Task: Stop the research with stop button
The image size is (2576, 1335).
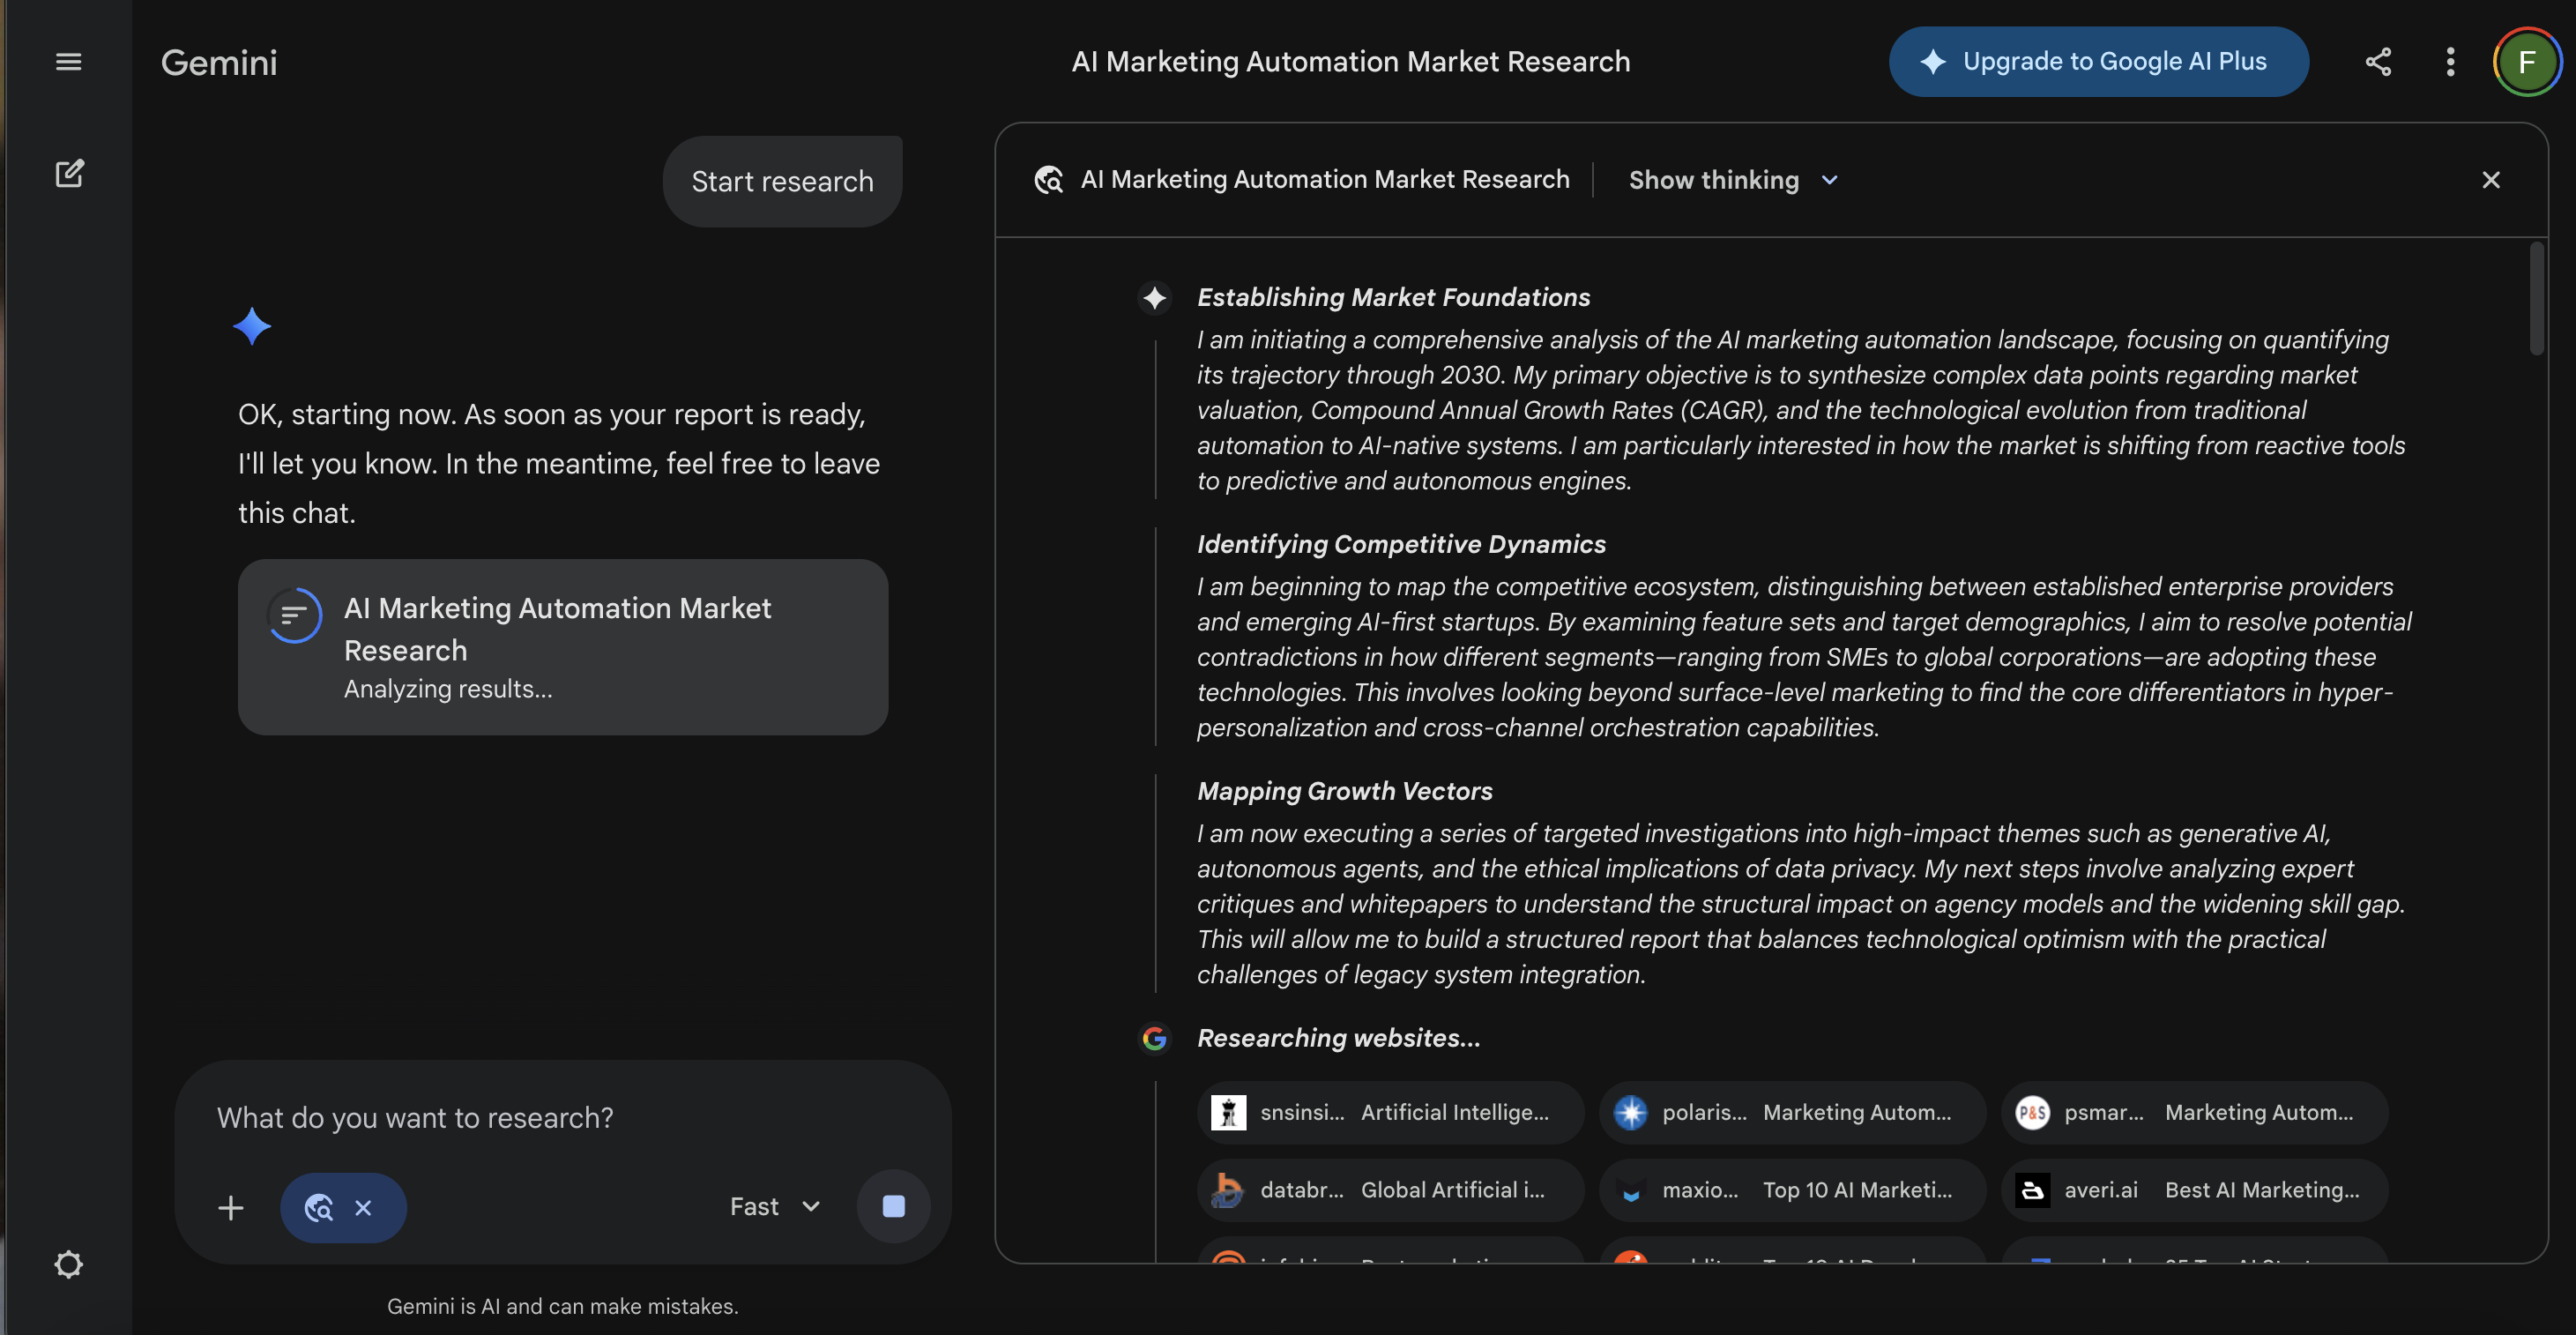Action: (893, 1206)
